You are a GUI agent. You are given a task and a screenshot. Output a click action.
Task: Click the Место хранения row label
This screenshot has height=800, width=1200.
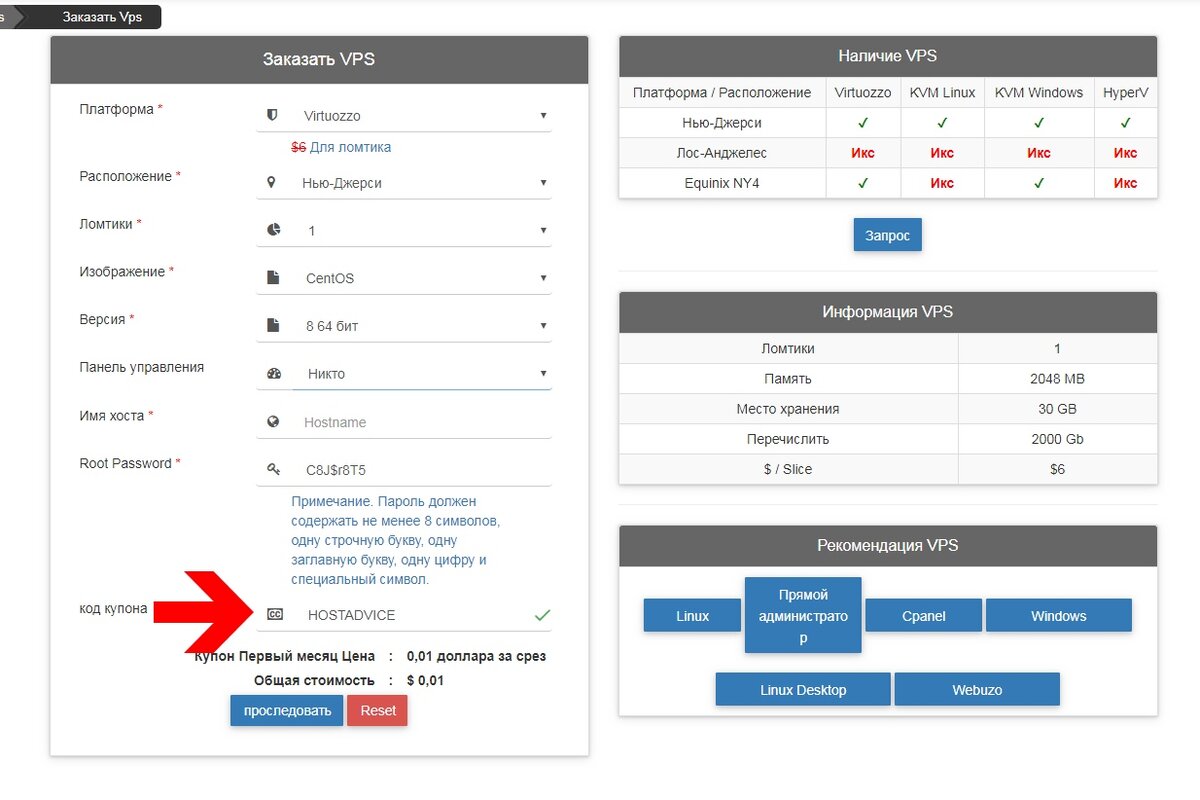788,409
